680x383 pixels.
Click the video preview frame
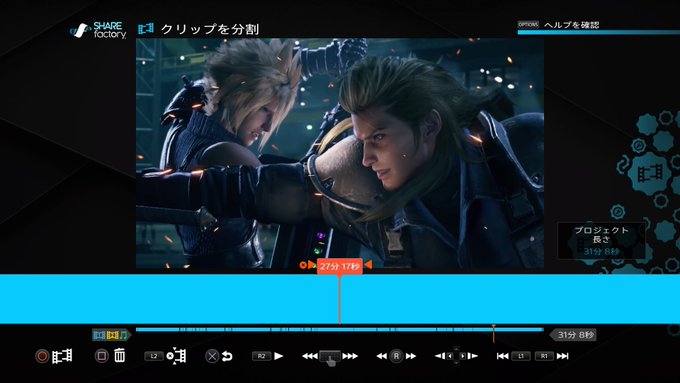(340, 153)
